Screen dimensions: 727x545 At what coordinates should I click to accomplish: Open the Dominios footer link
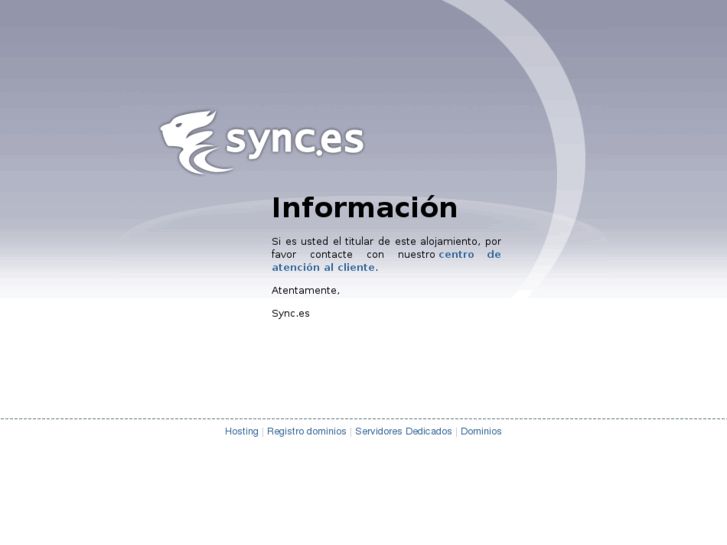pyautogui.click(x=481, y=431)
